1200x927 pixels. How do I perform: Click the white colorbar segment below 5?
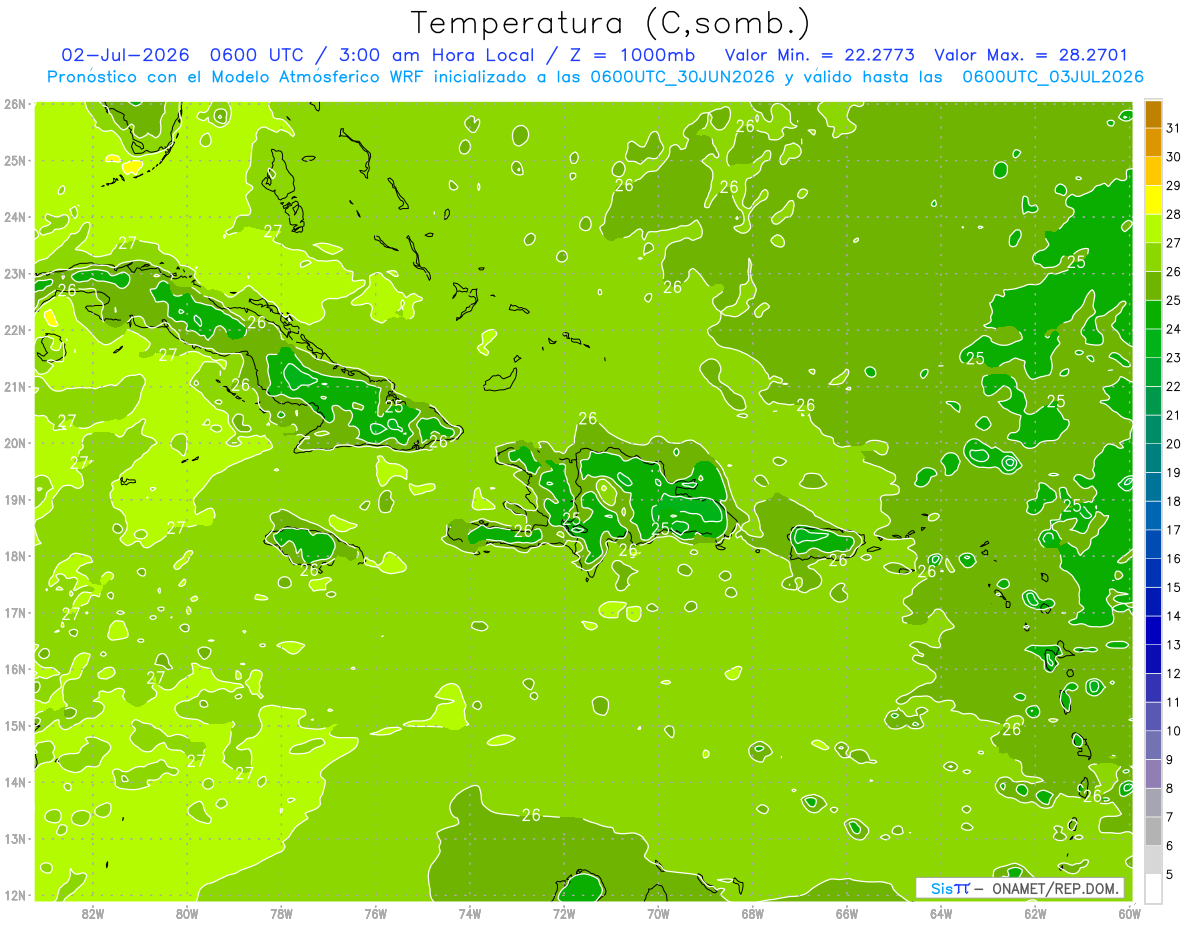point(1153,888)
